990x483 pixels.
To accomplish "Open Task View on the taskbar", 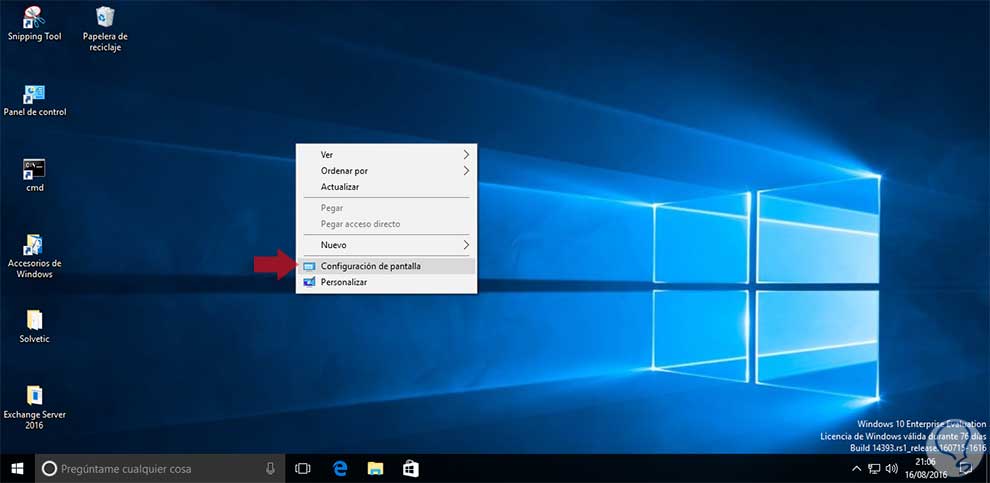I will 303,468.
